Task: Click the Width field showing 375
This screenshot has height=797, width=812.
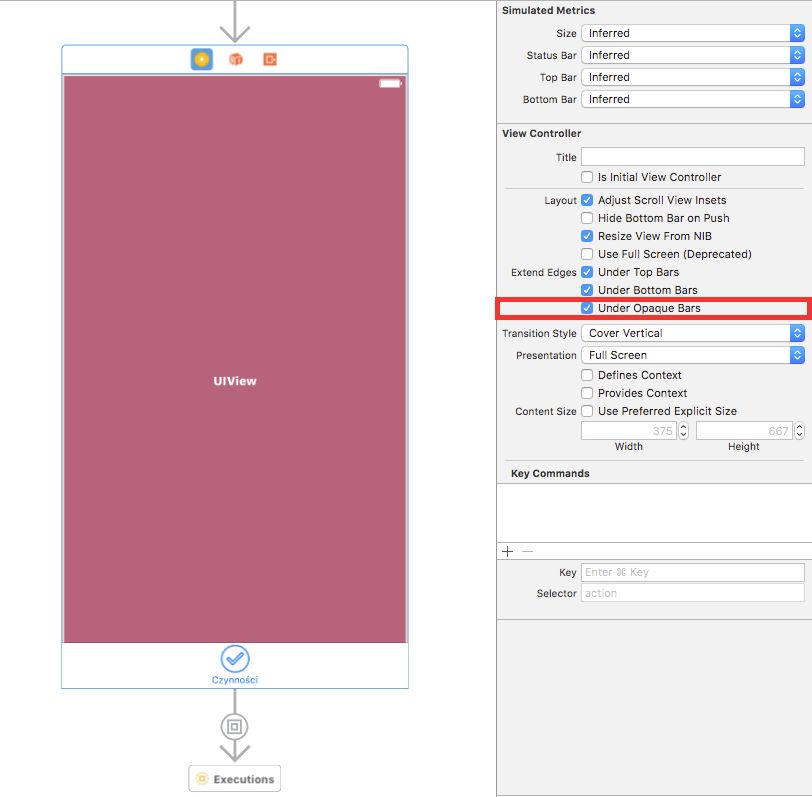Action: coord(629,430)
